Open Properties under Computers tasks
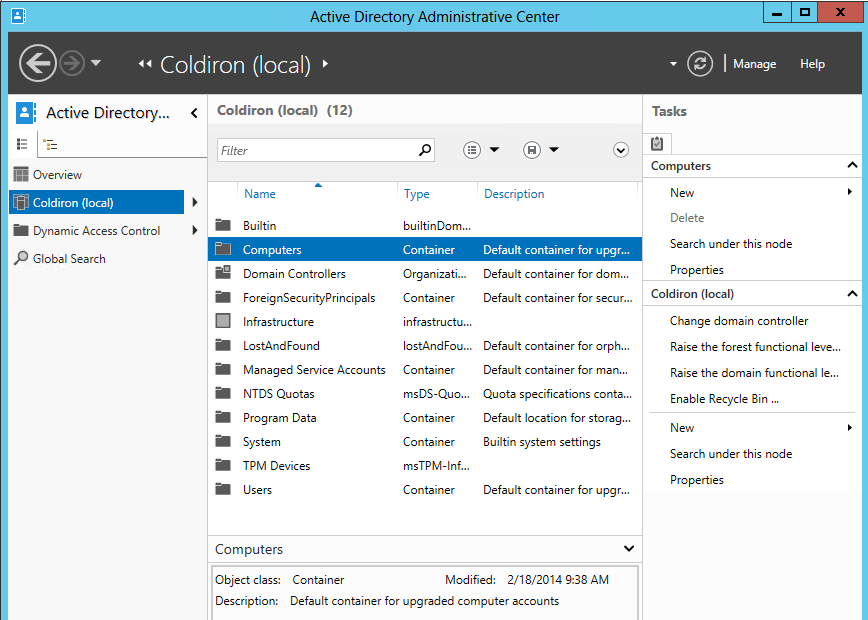The height and width of the screenshot is (620, 868). [x=696, y=270]
